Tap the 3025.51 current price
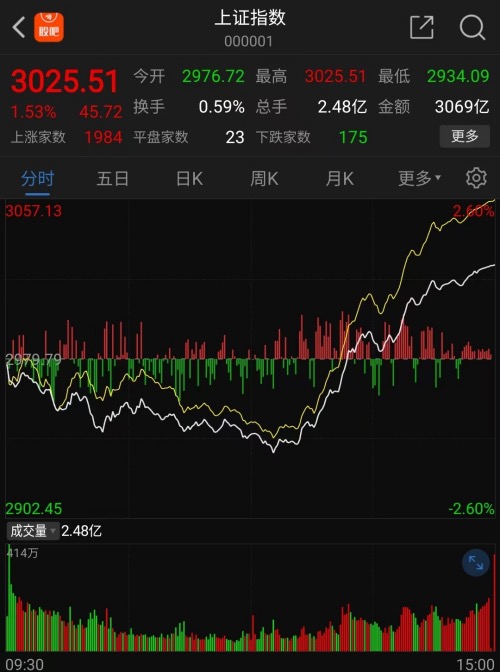The height and width of the screenshot is (672, 500). pyautogui.click(x=65, y=81)
